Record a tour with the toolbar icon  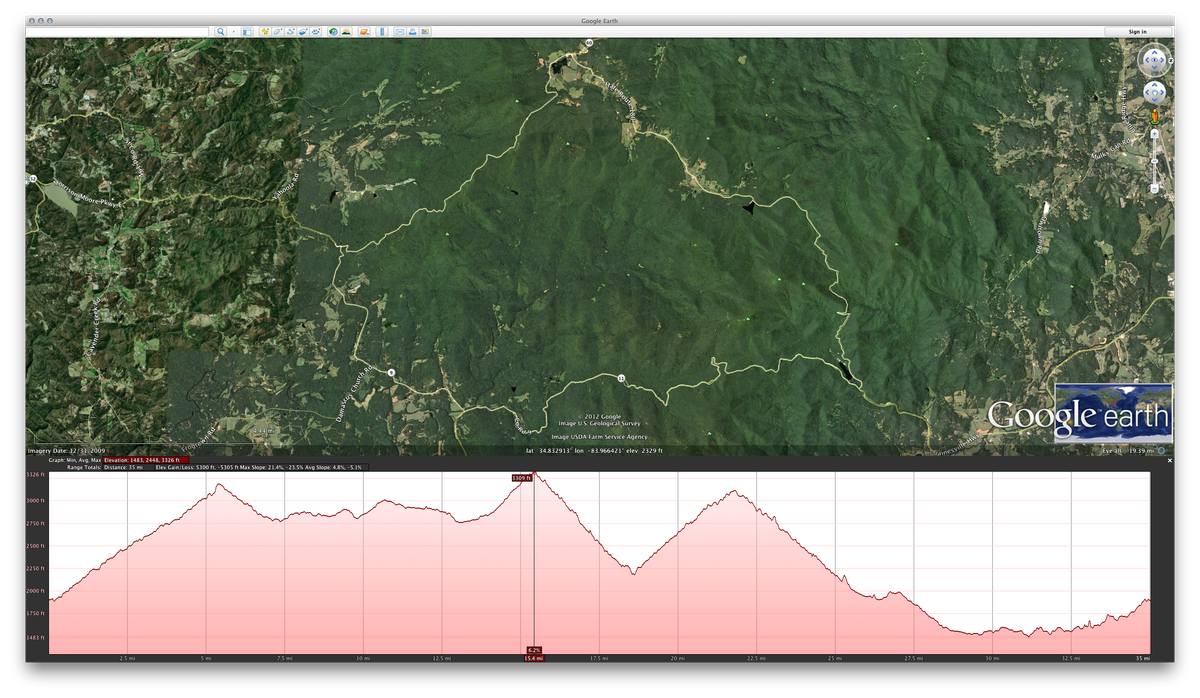[x=315, y=32]
